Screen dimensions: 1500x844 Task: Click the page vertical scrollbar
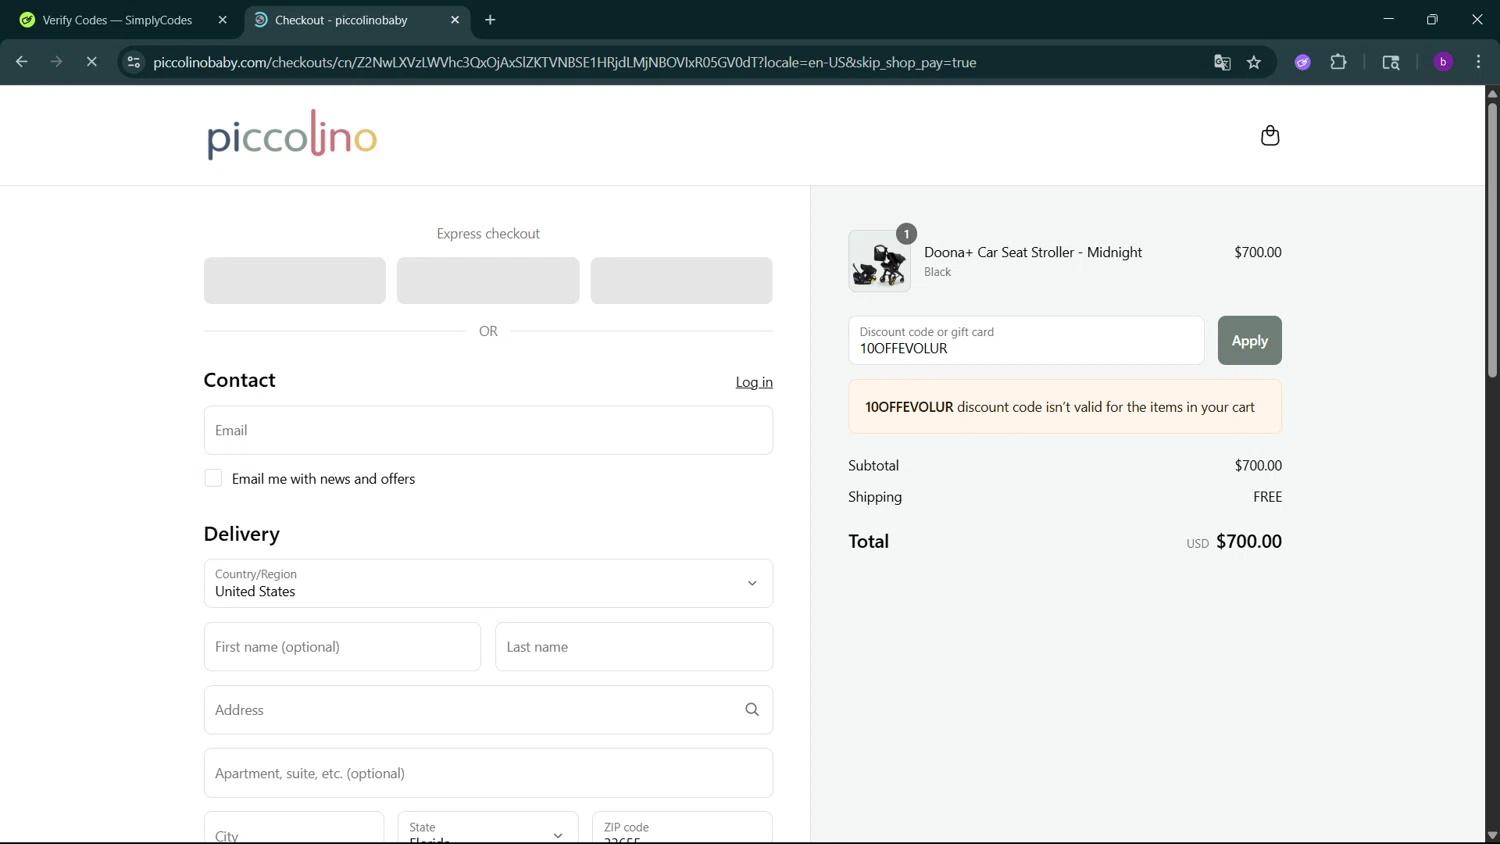[1491, 240]
